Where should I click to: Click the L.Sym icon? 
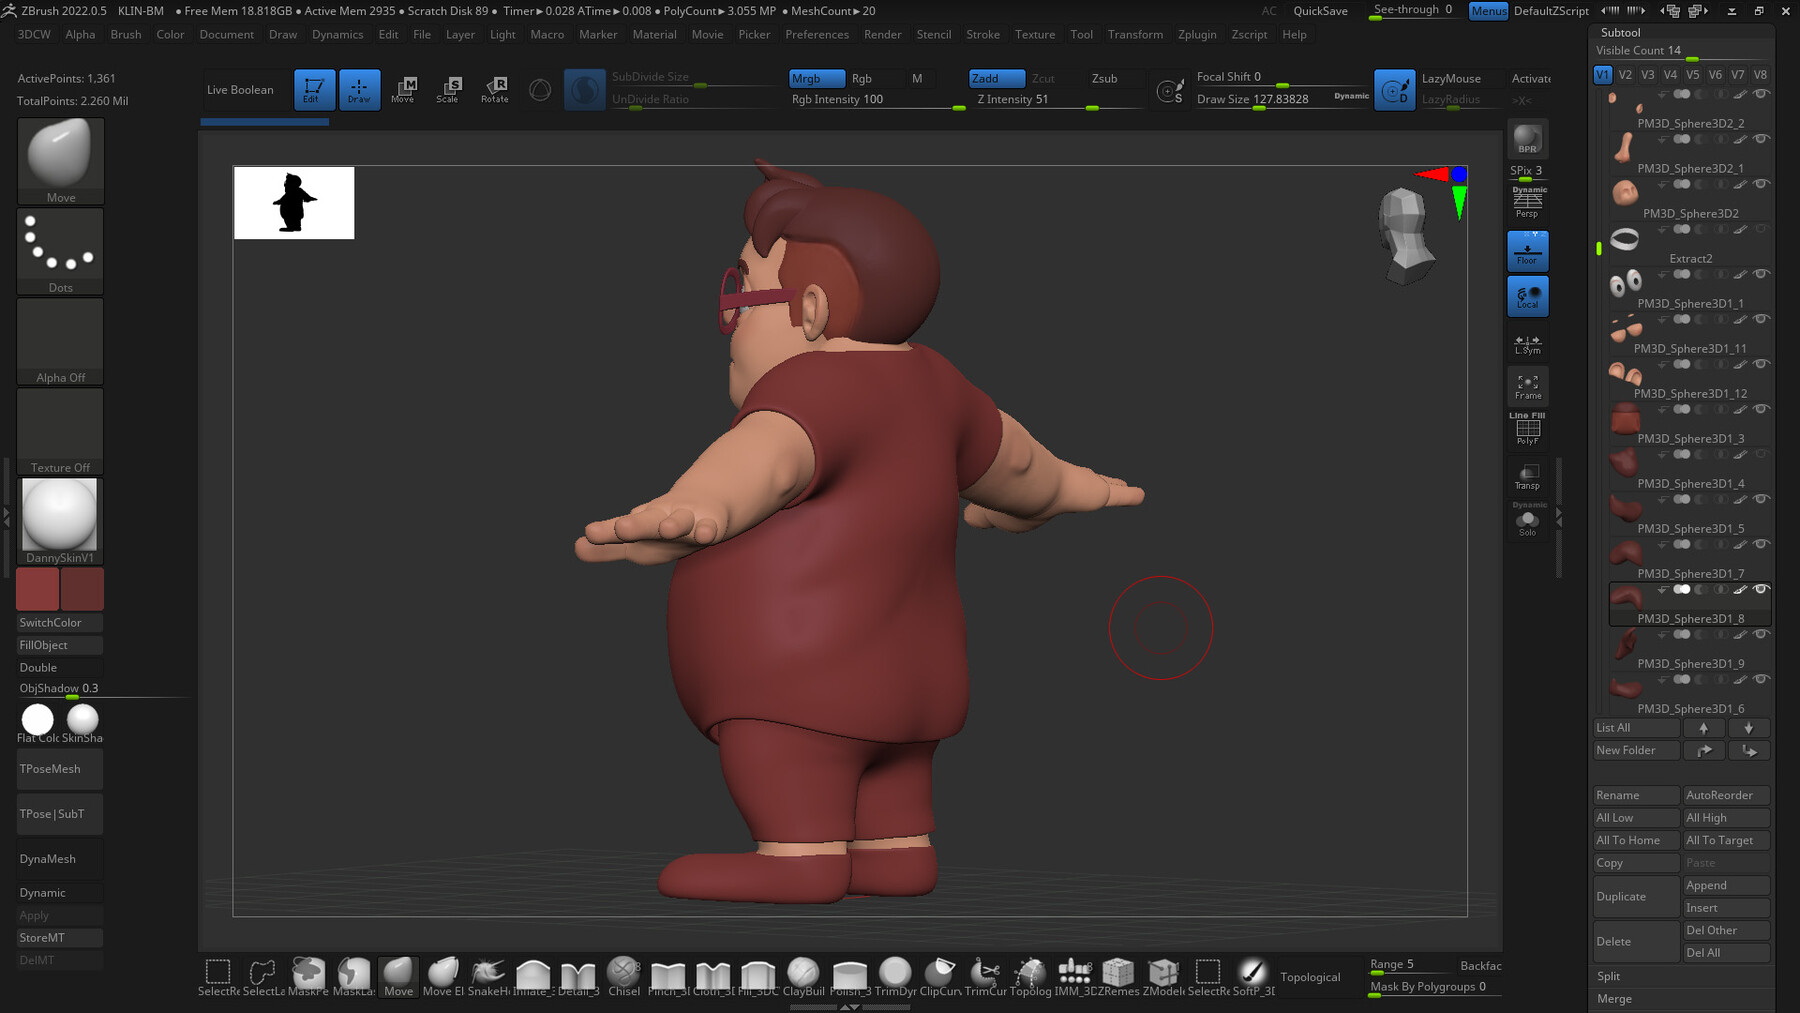click(1527, 343)
